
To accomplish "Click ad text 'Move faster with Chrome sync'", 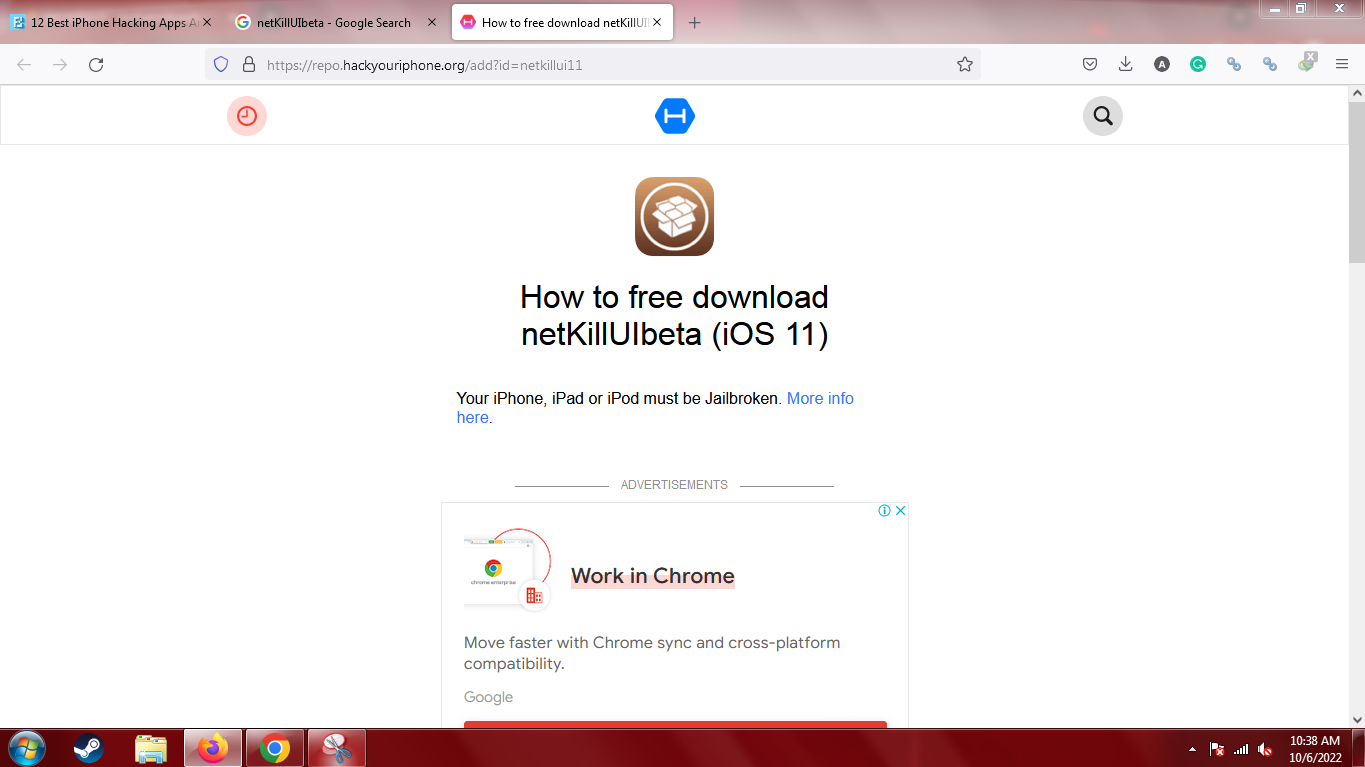I will pos(652,652).
